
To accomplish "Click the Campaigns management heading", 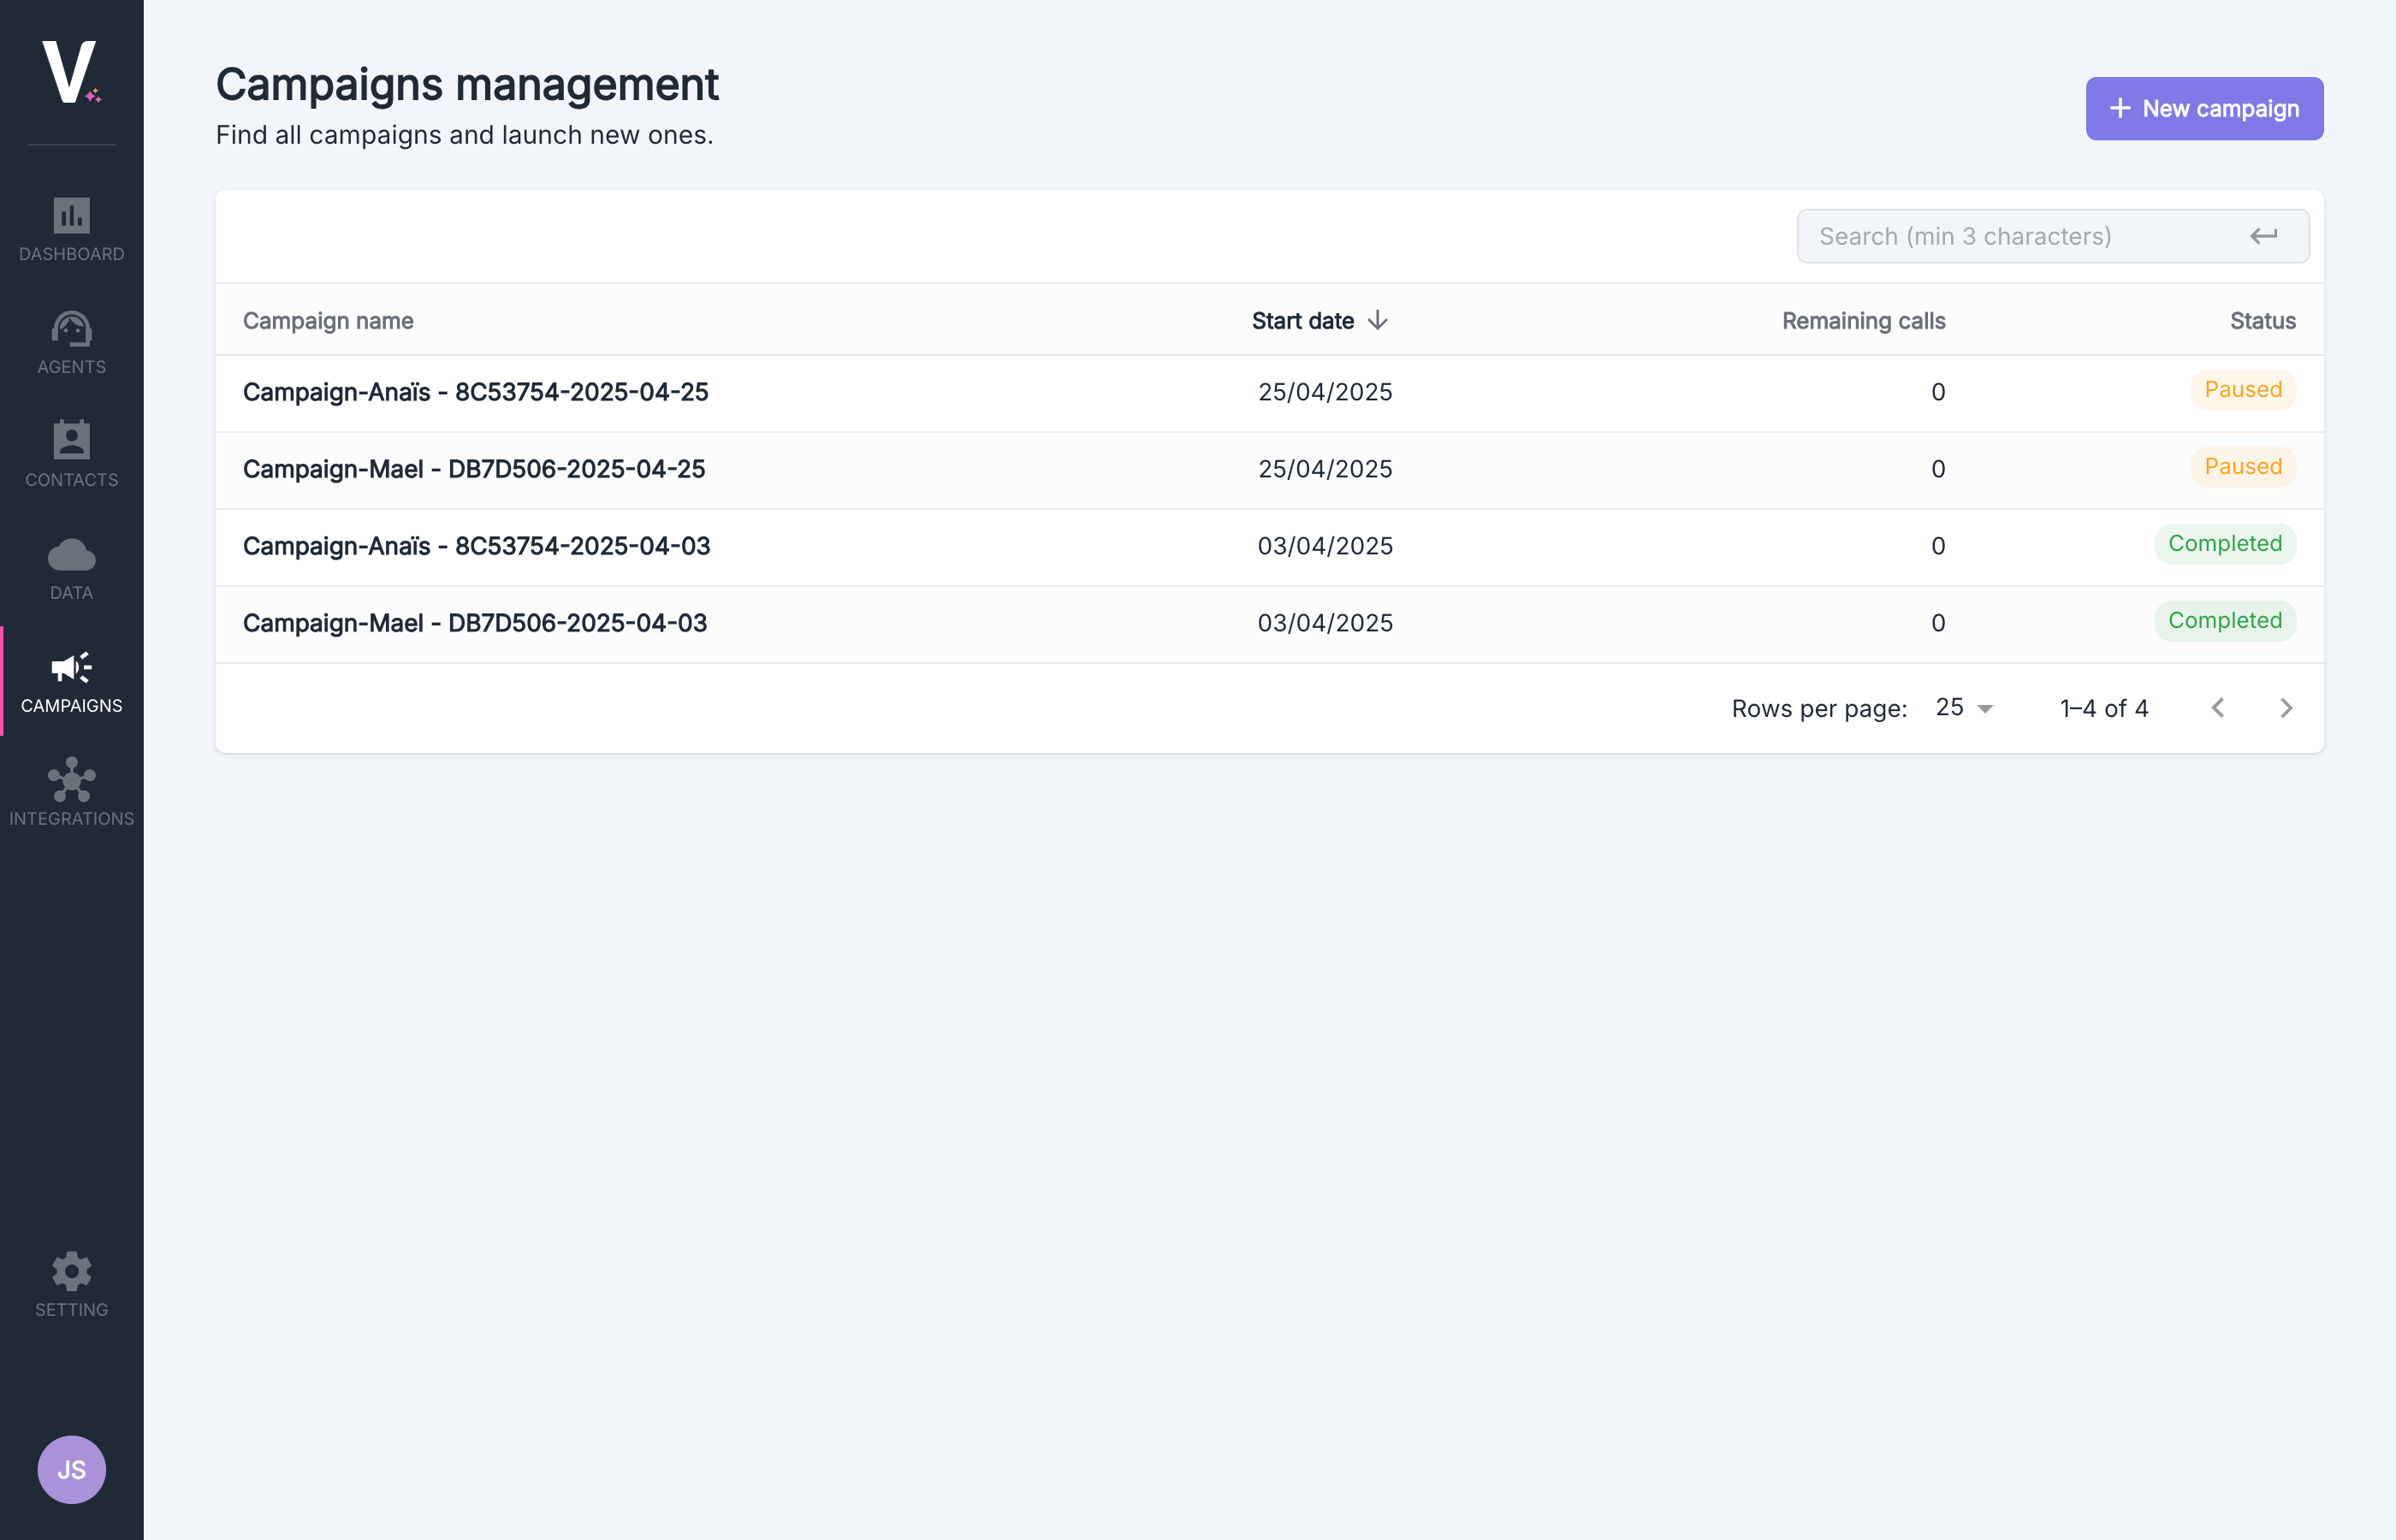I will (x=467, y=84).
